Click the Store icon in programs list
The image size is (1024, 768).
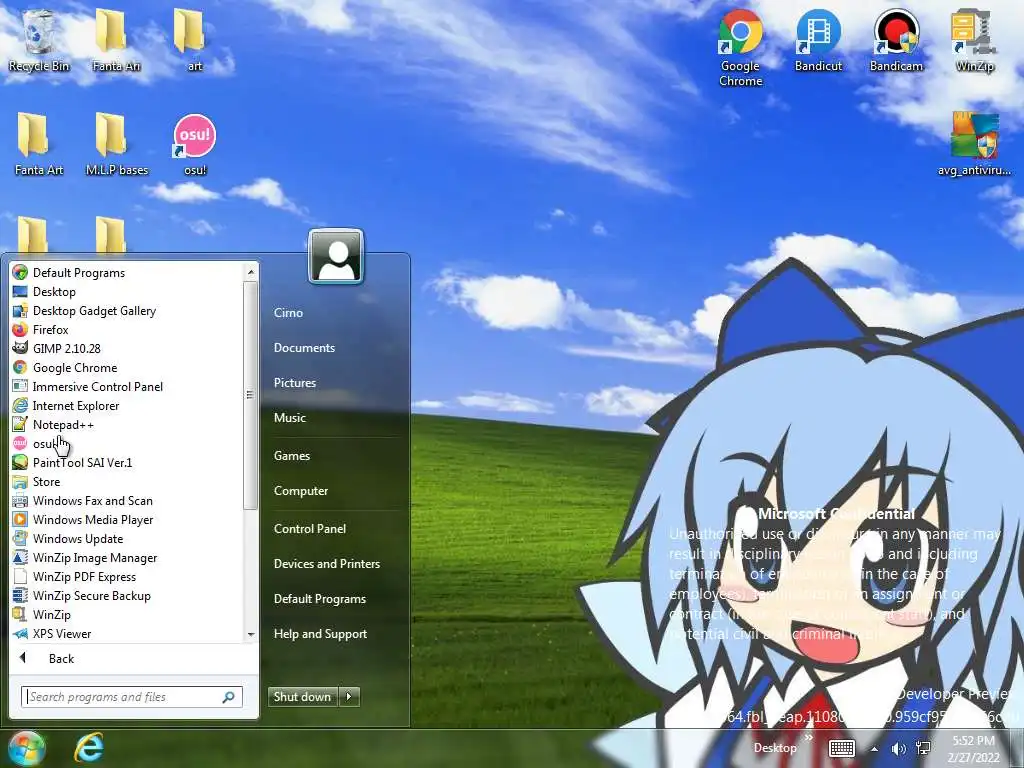pyautogui.click(x=20, y=481)
